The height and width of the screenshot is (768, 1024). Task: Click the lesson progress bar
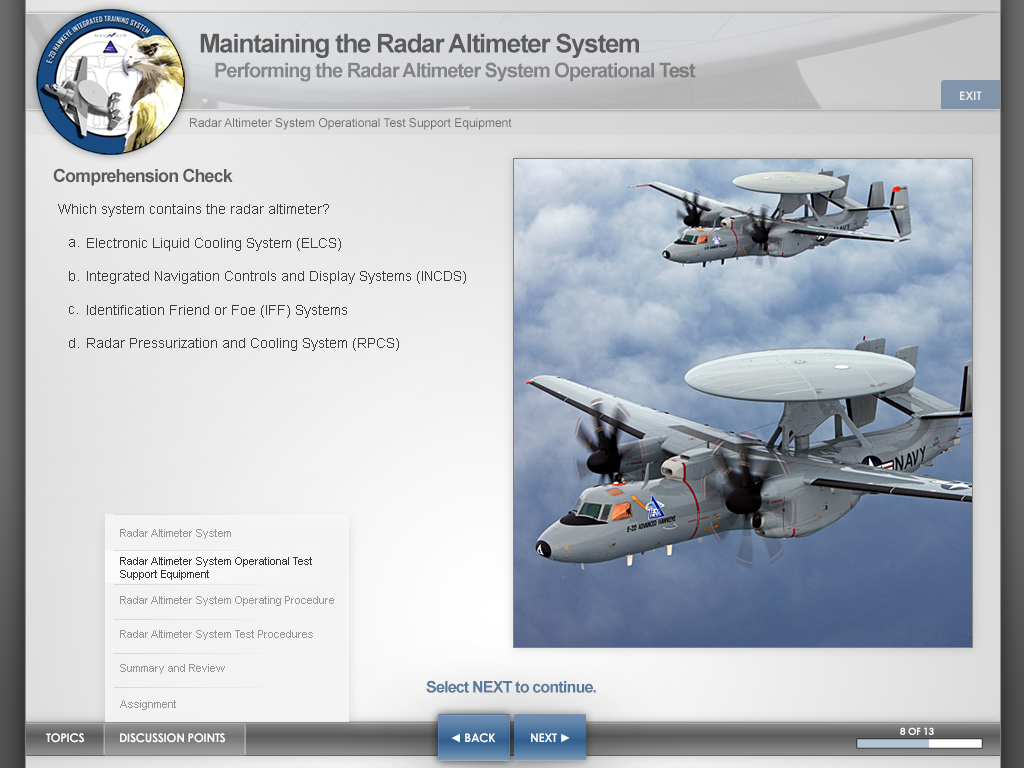tap(919, 744)
